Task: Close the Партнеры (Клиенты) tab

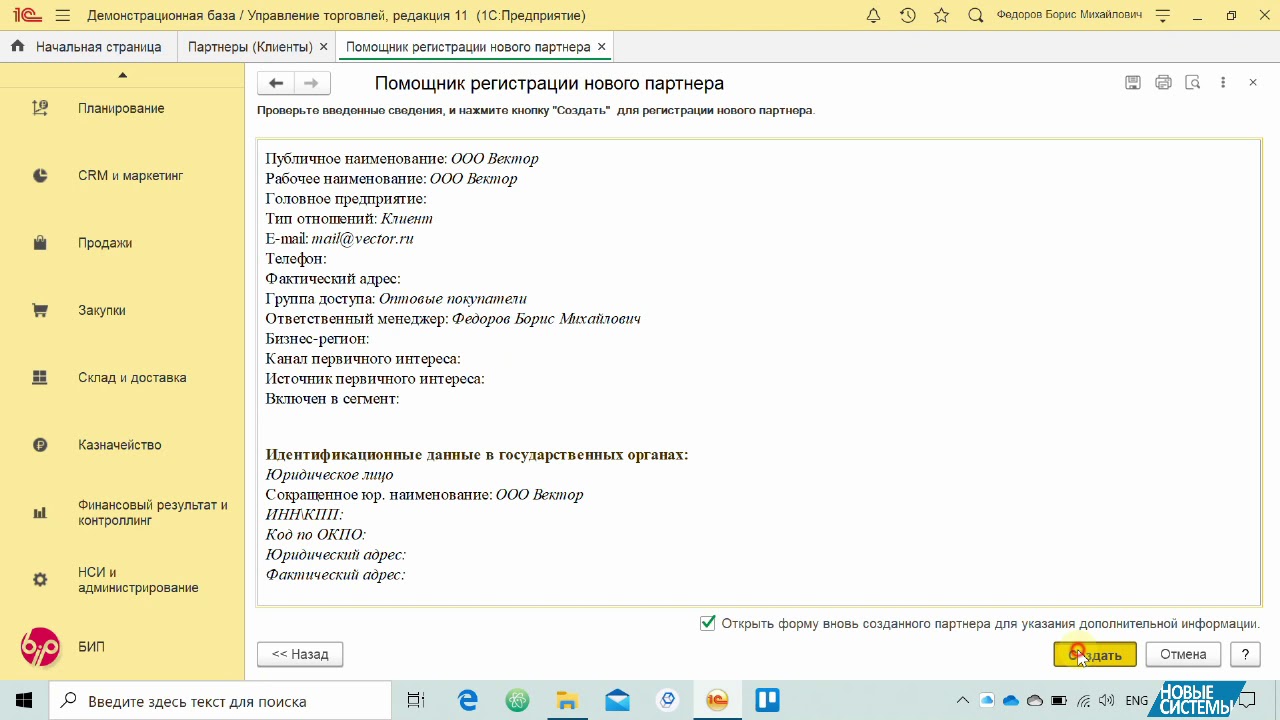Action: click(x=323, y=47)
